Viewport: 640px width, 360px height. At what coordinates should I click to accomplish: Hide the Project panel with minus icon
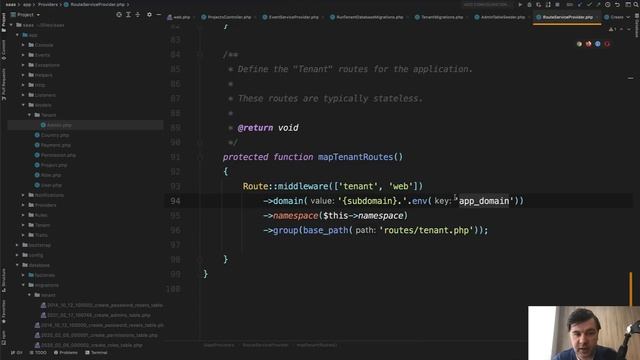click(159, 15)
